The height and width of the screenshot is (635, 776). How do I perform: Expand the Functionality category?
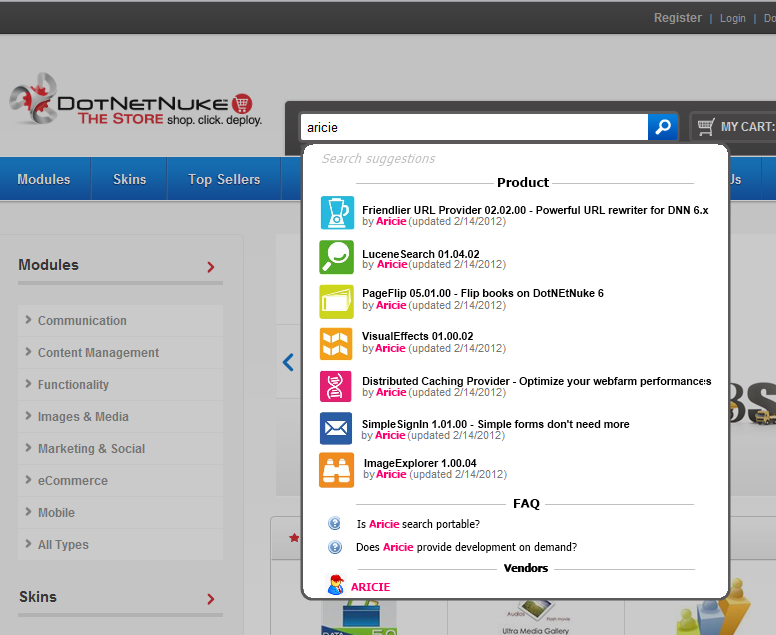120,385
